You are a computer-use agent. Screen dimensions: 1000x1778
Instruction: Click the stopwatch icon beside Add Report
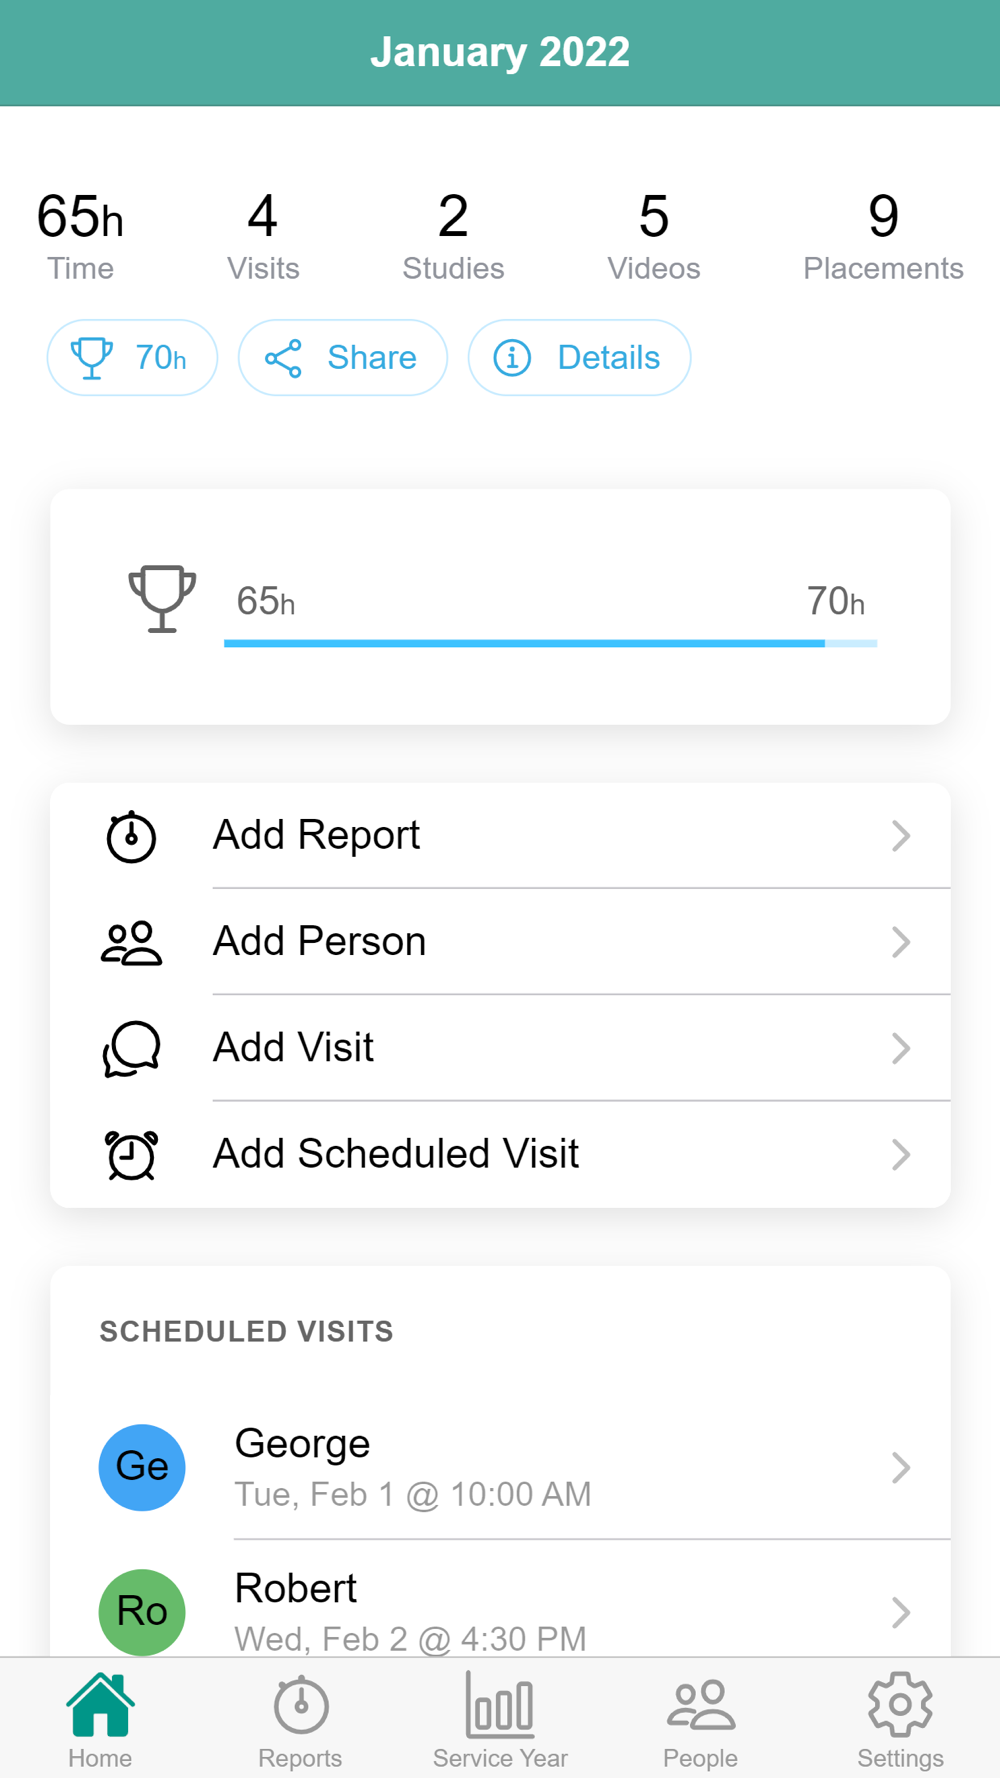[131, 836]
